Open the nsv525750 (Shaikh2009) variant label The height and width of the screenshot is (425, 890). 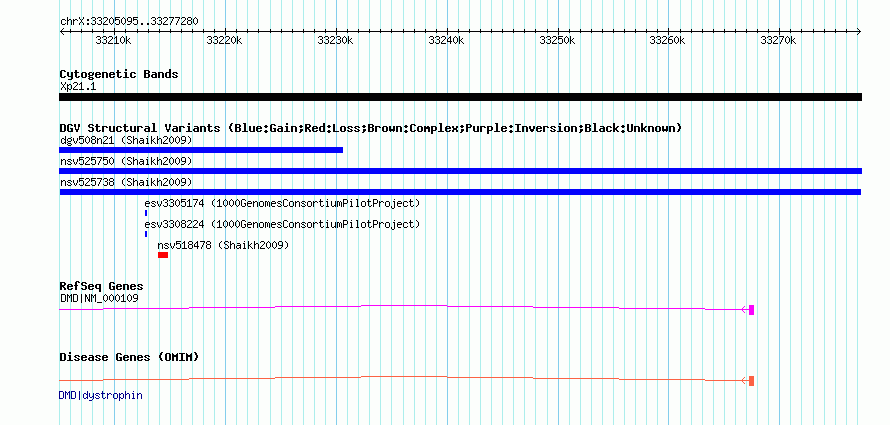pos(126,161)
